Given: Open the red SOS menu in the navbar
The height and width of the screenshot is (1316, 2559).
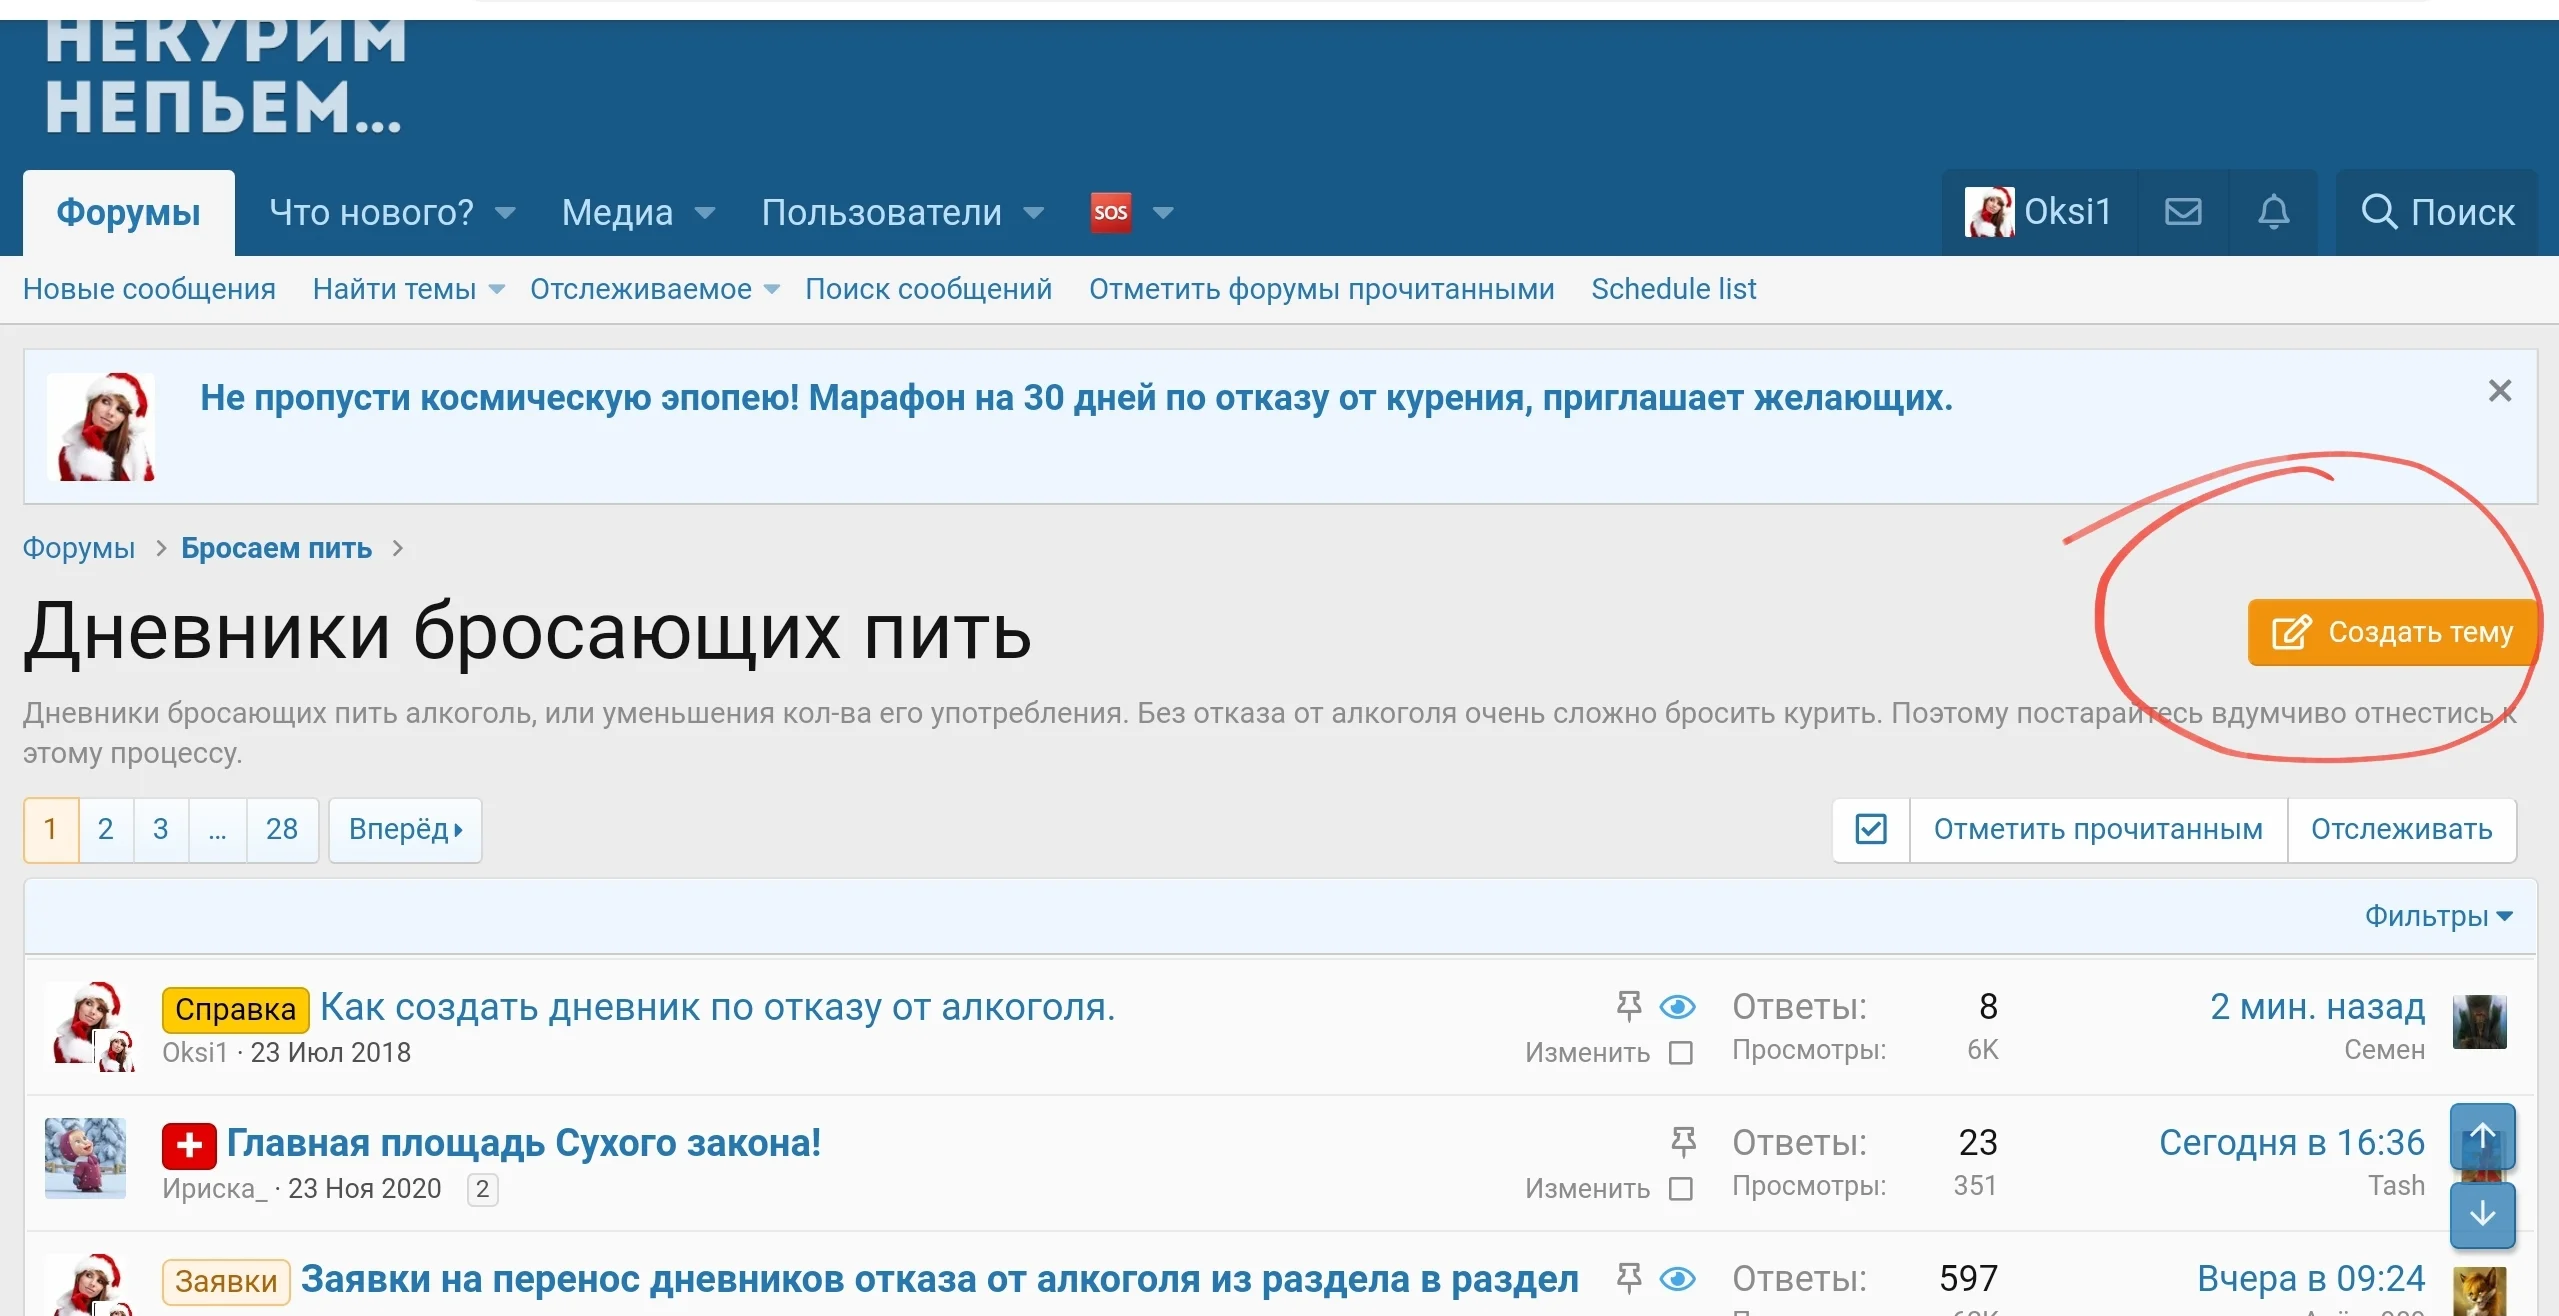Looking at the screenshot, I should click(1113, 211).
